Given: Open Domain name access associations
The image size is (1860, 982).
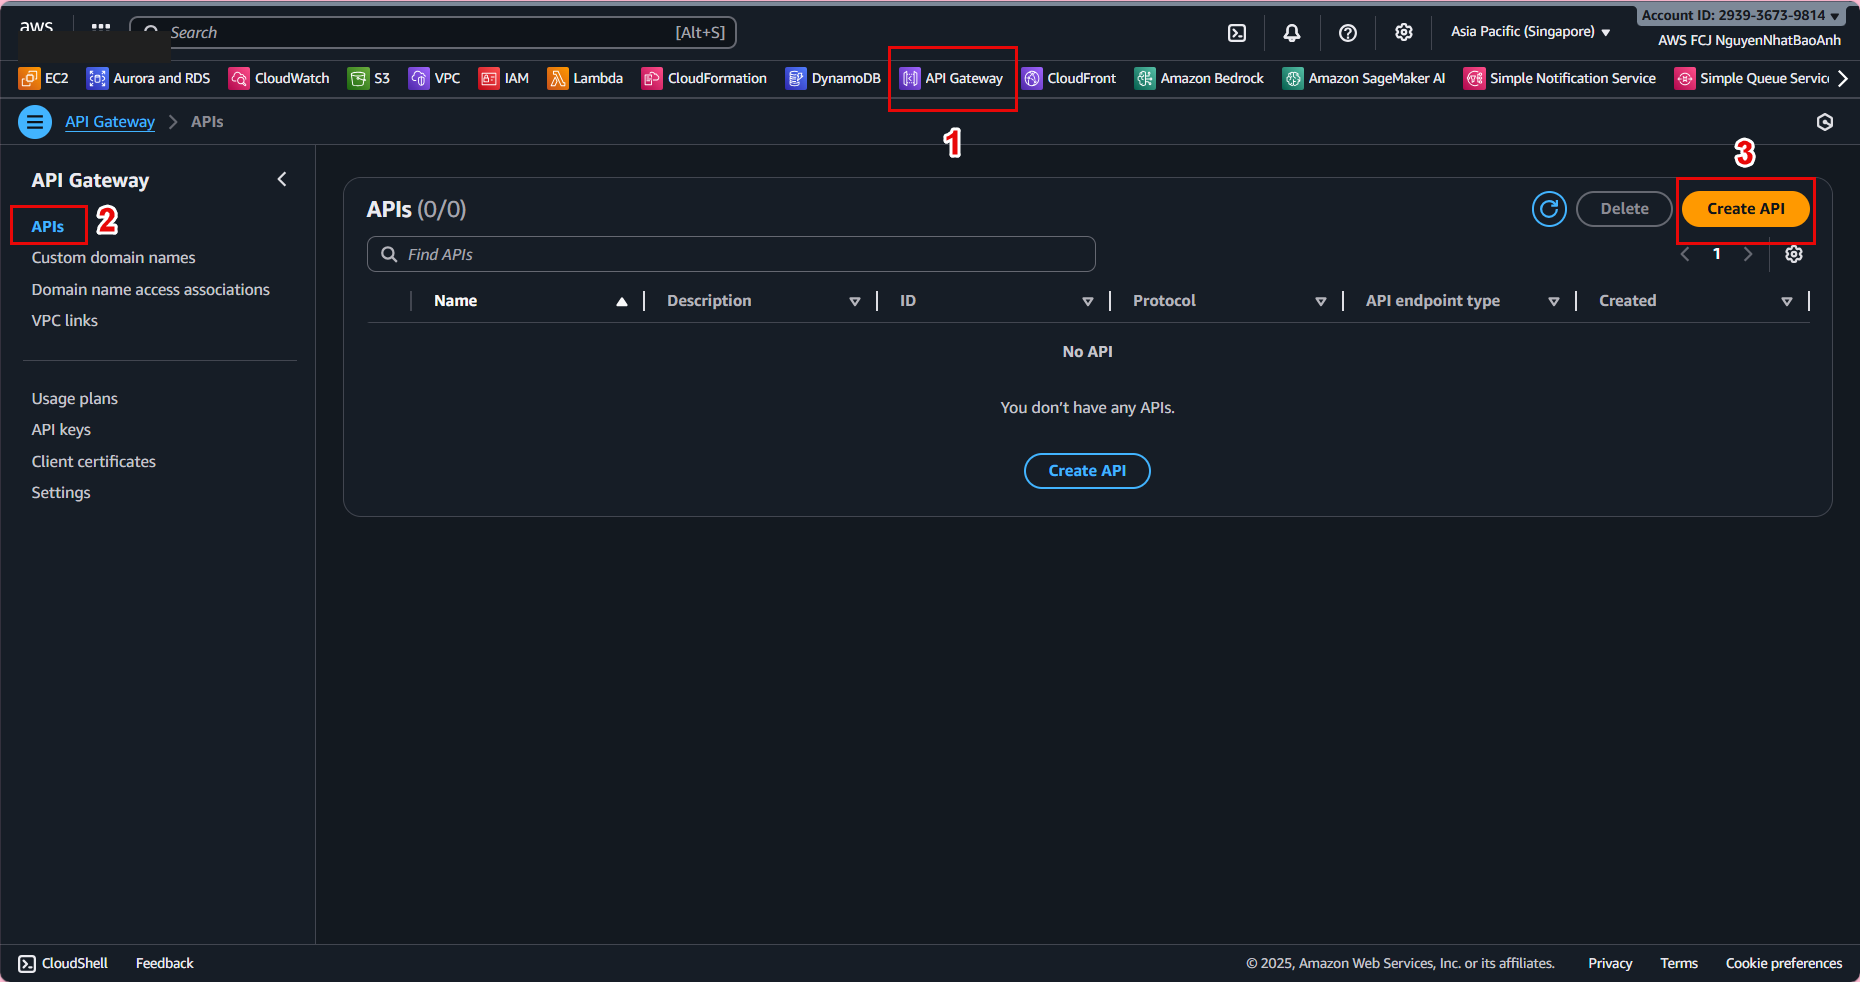Looking at the screenshot, I should coord(151,290).
